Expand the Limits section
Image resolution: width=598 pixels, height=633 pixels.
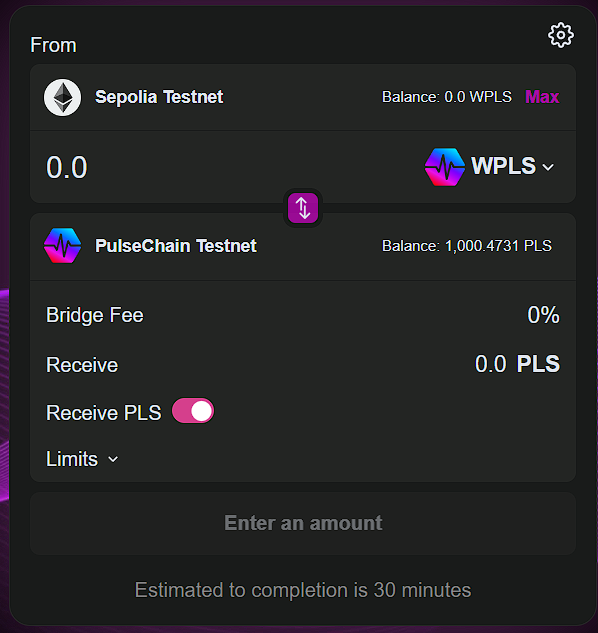pos(82,459)
